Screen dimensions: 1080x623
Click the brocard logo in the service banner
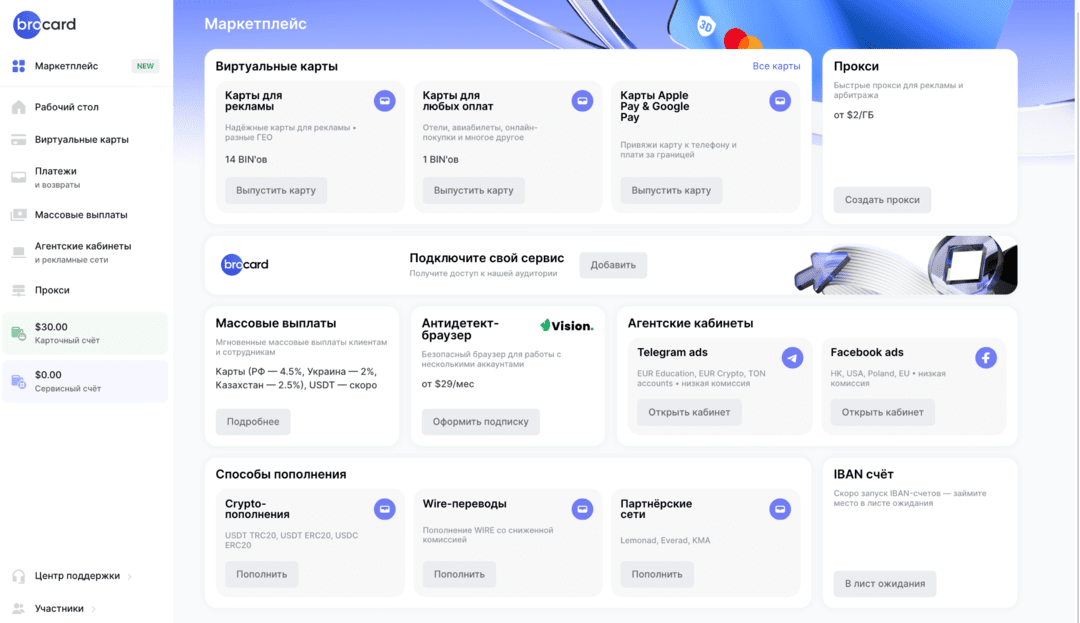click(x=245, y=264)
